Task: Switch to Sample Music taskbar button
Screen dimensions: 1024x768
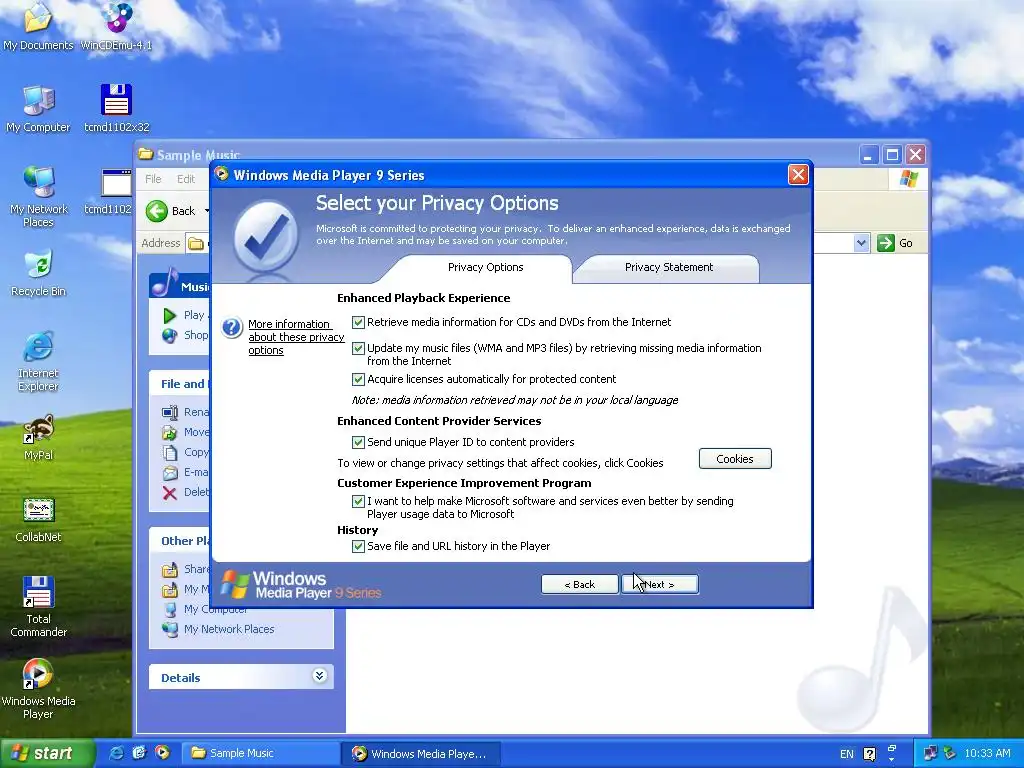Action: coord(259,753)
